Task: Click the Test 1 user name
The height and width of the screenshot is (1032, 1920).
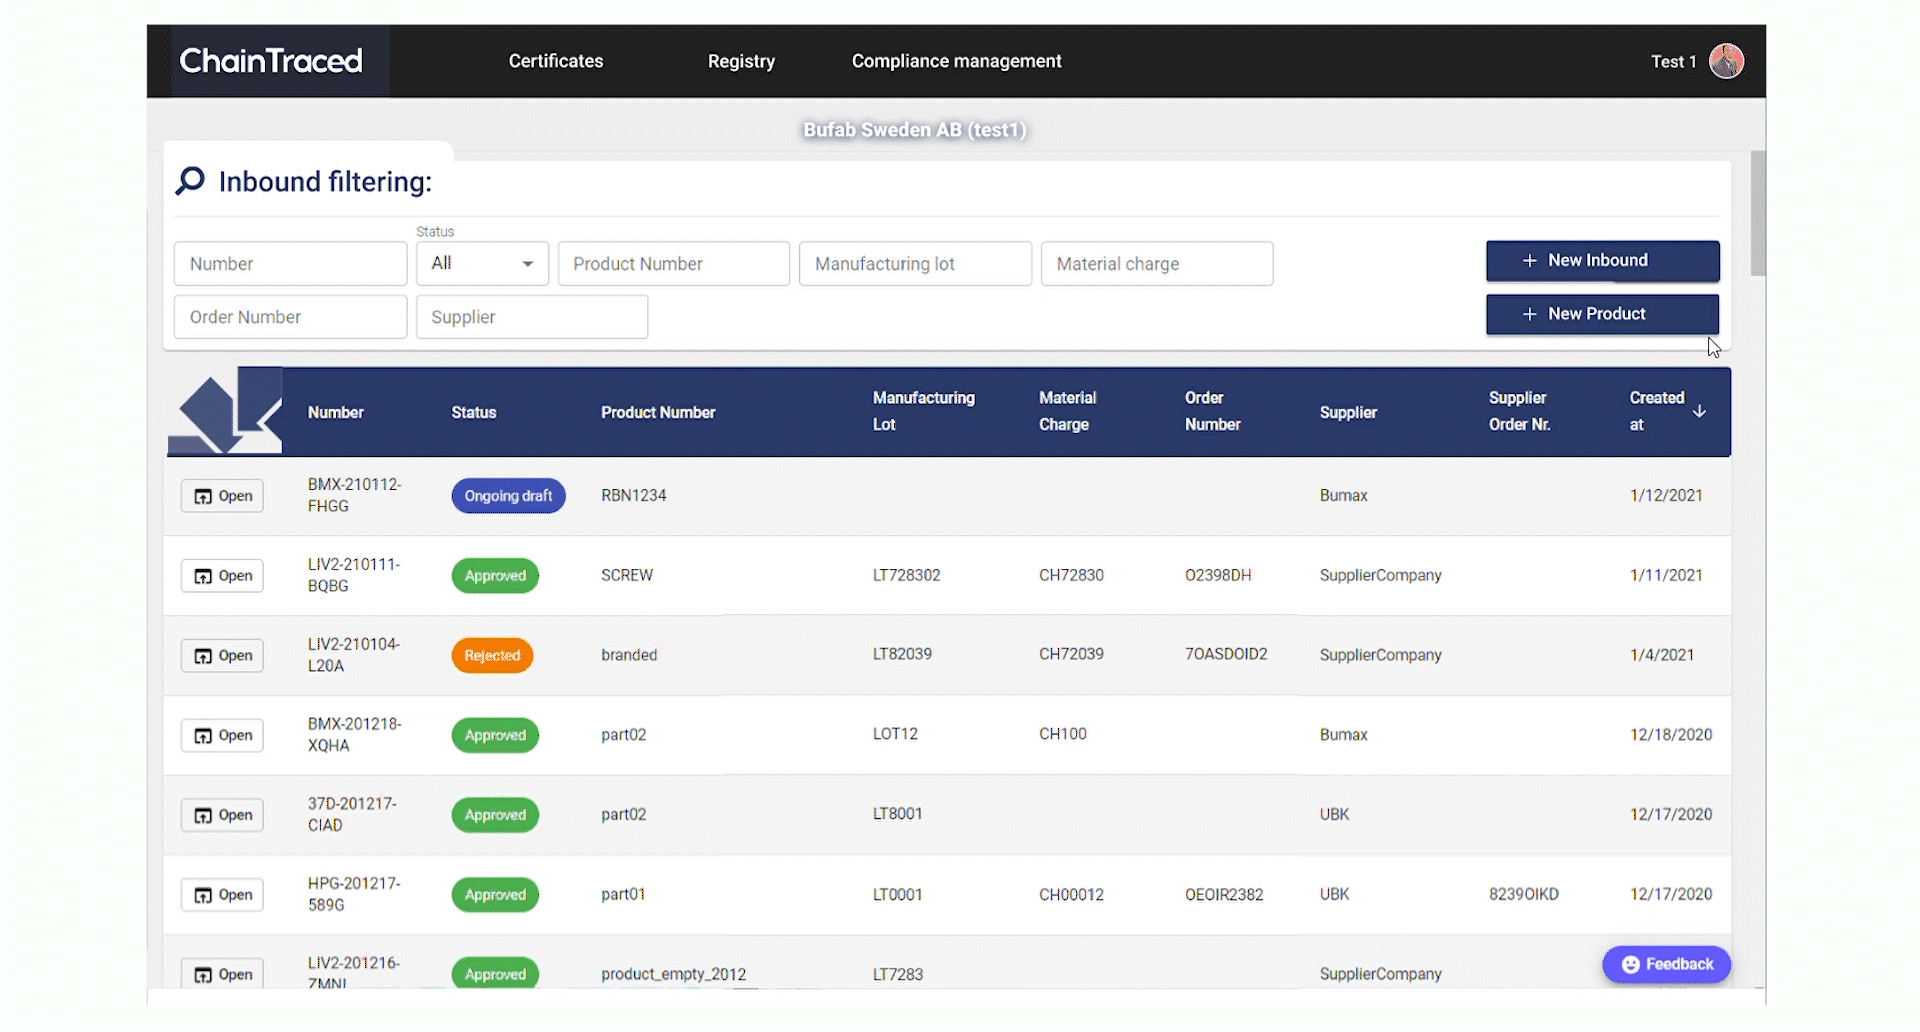Action: pos(1673,61)
